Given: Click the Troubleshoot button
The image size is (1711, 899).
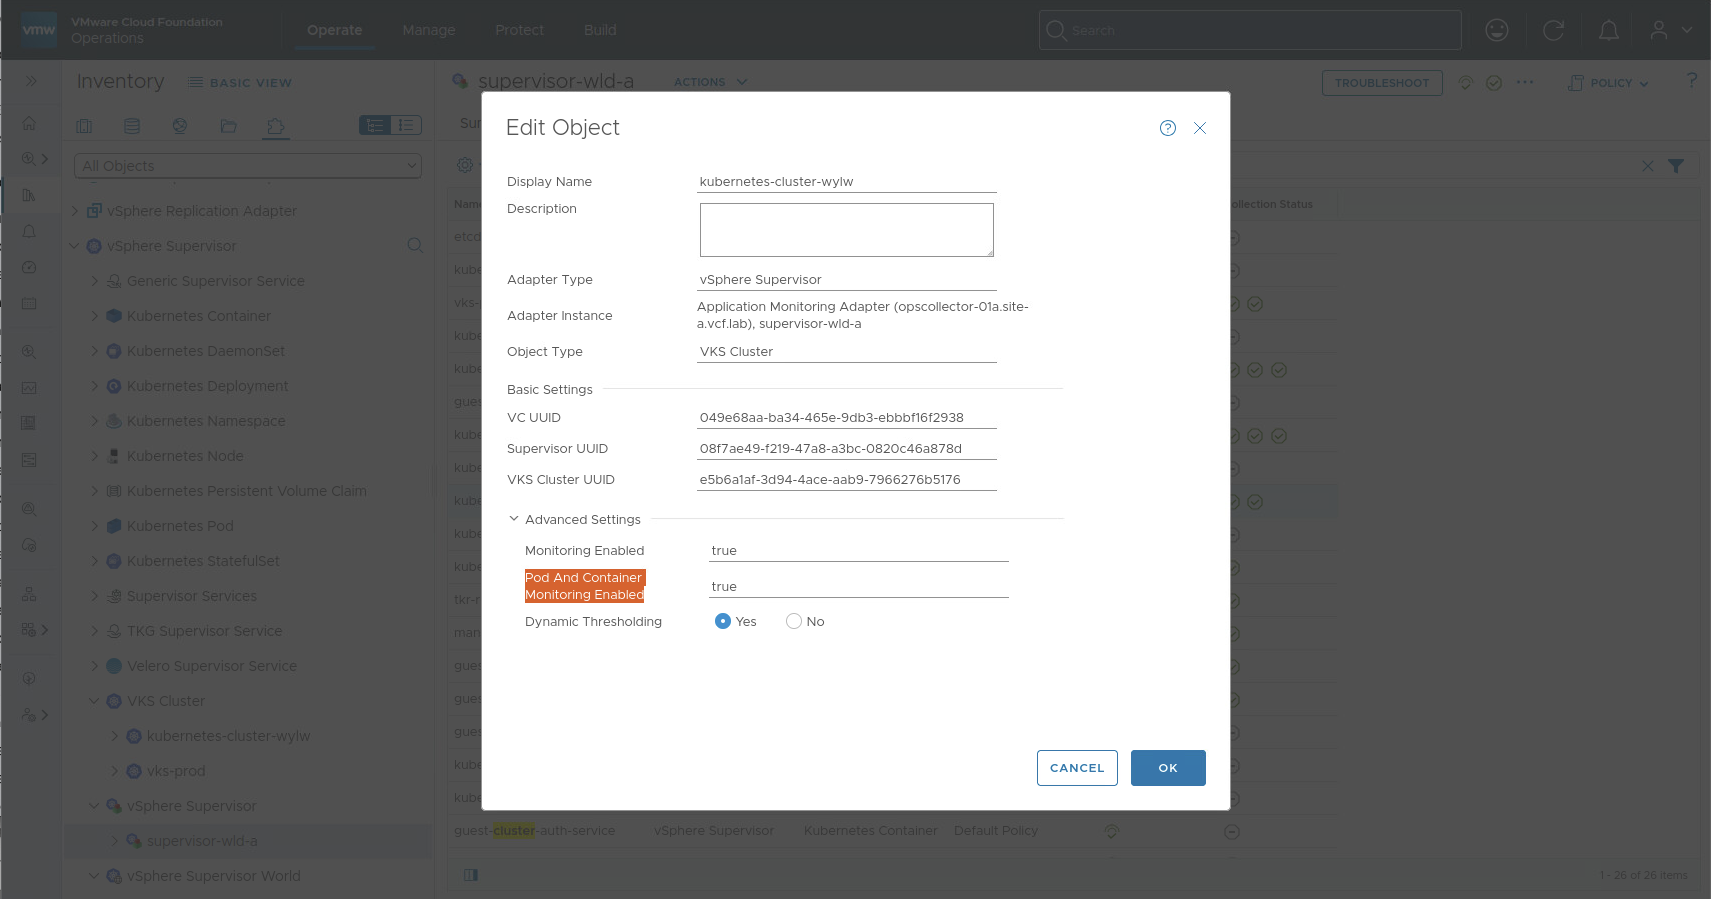Looking at the screenshot, I should click(x=1382, y=83).
